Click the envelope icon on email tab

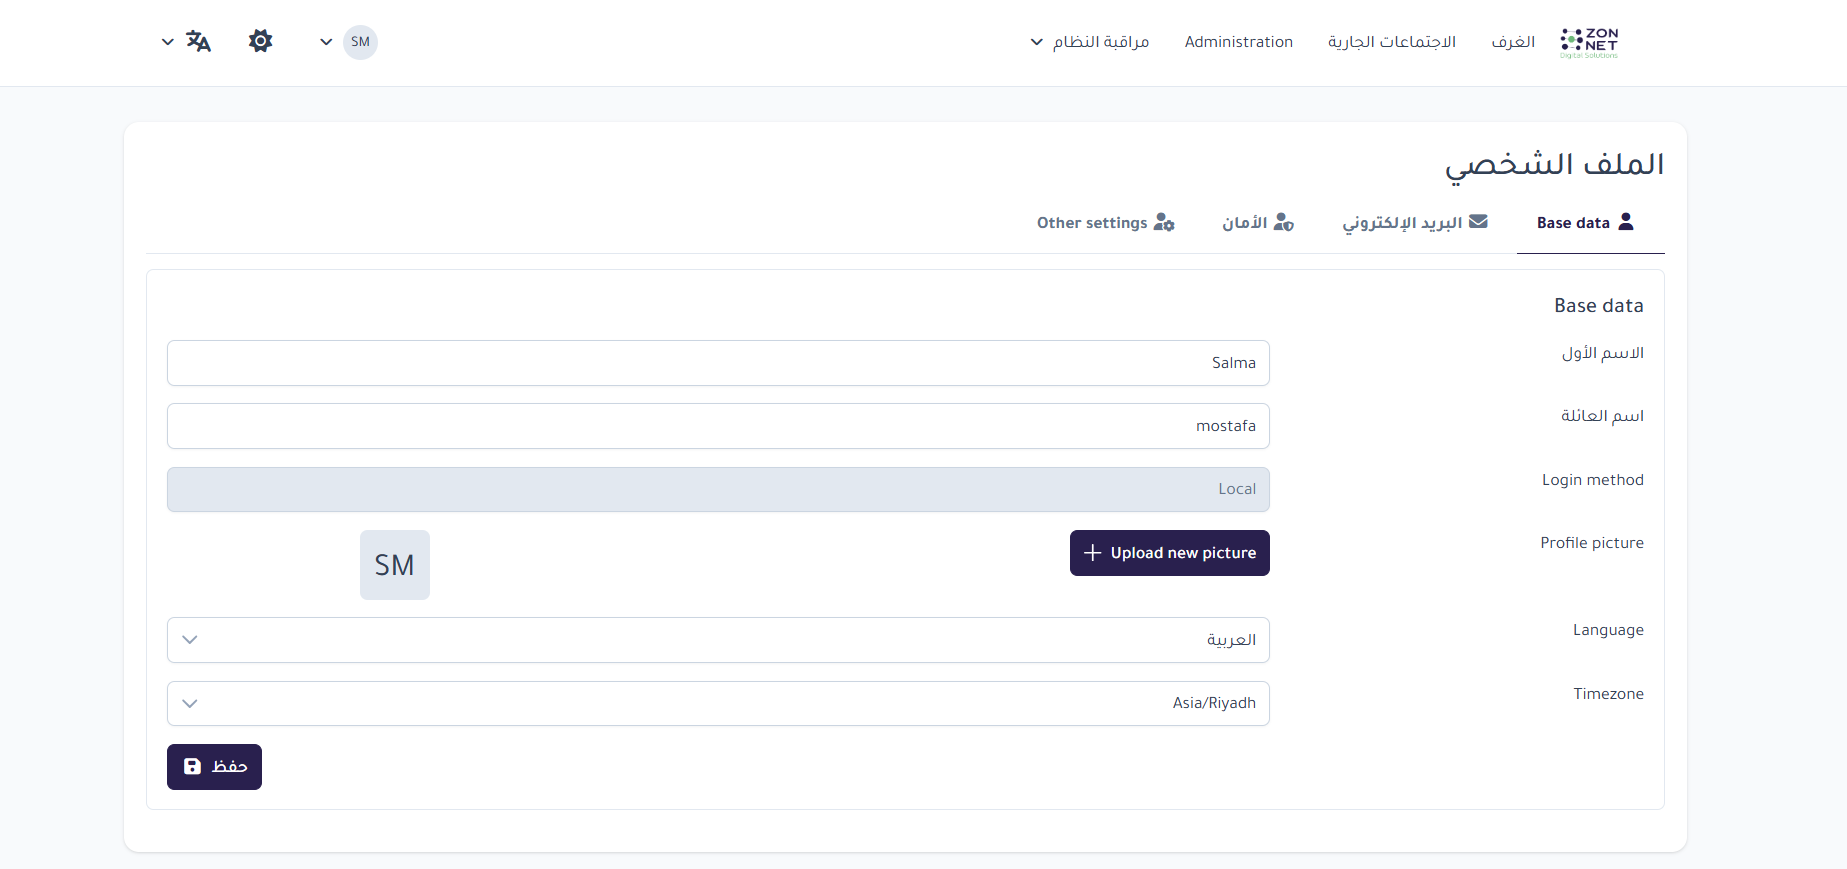tap(1478, 222)
